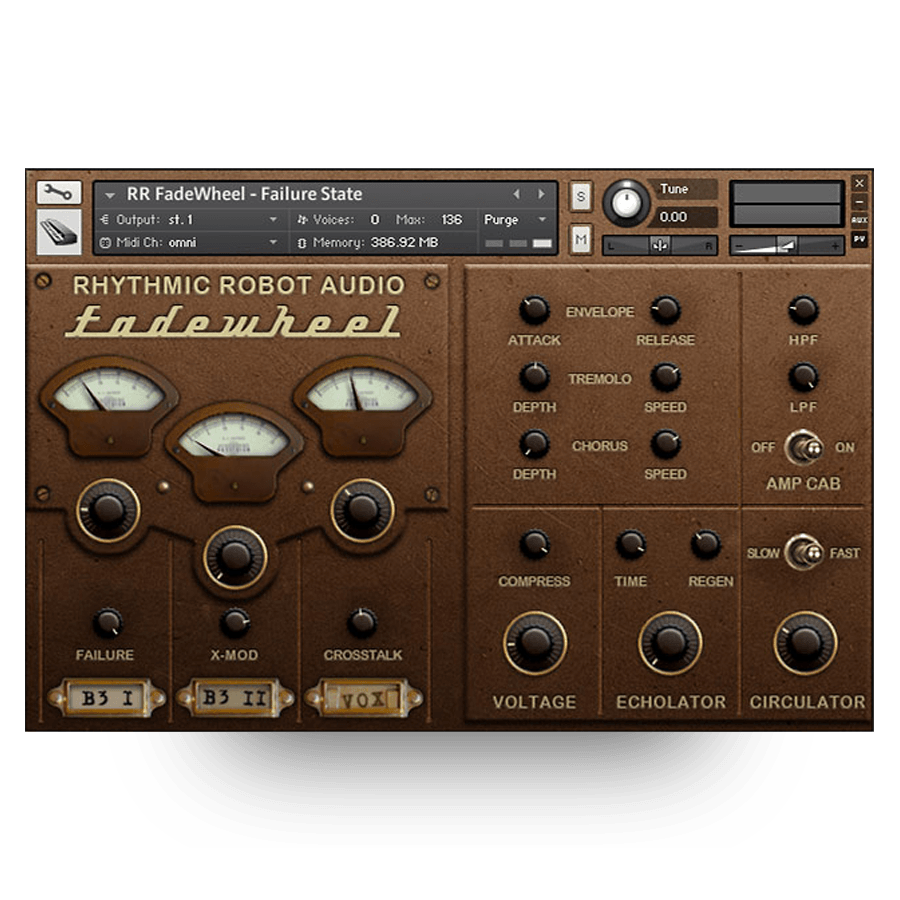900x900 pixels.
Task: Click the level meter display
Action: pyautogui.click(x=786, y=204)
